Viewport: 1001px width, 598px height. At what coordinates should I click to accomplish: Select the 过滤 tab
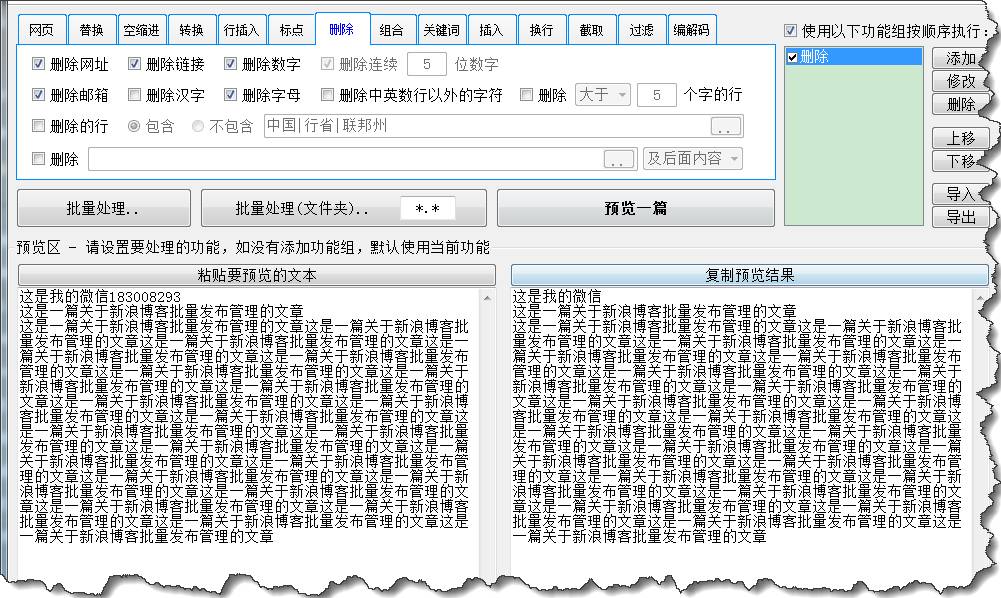[641, 29]
